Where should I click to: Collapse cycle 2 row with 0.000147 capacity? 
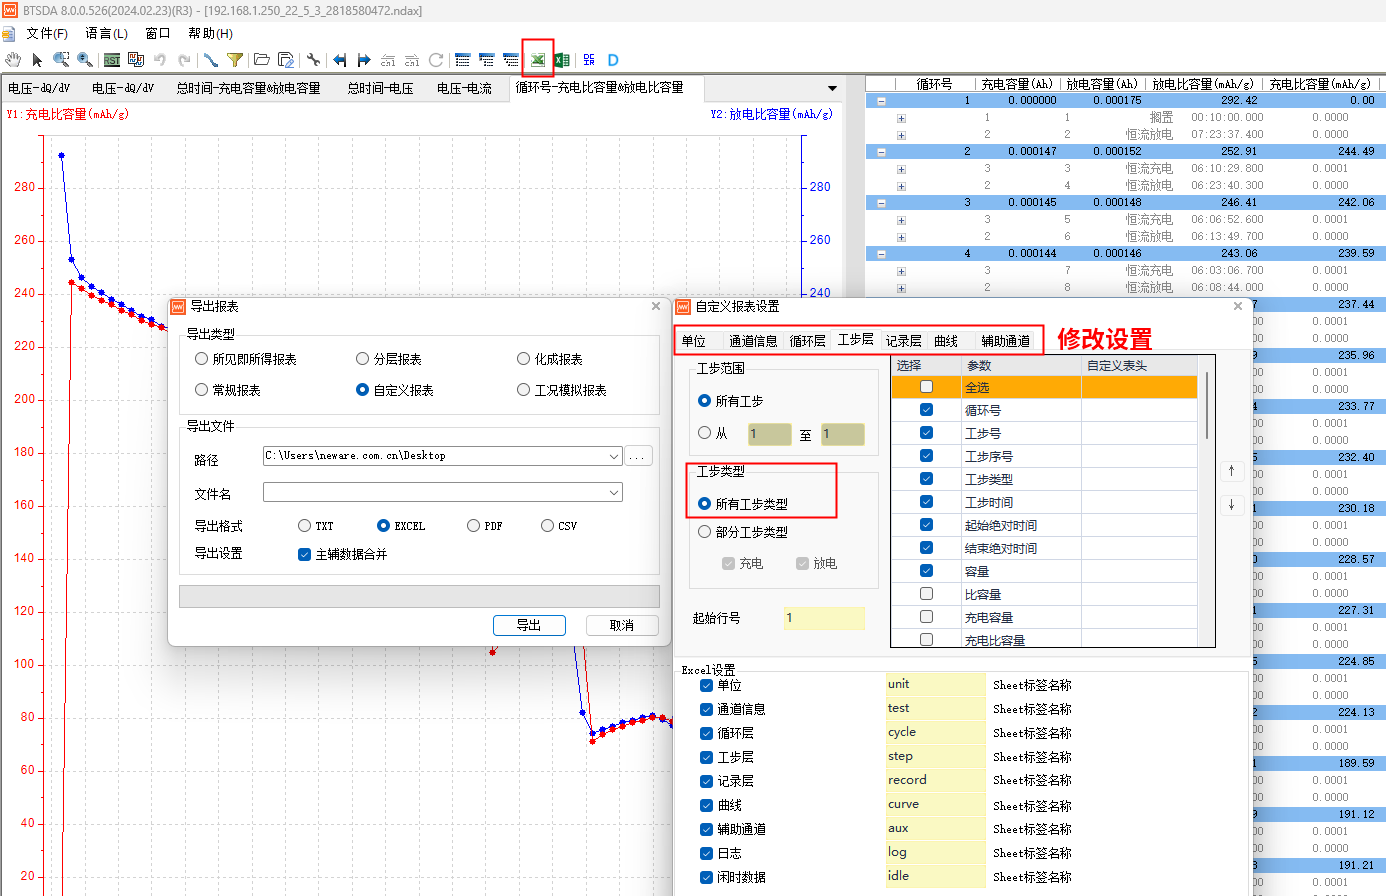(881, 152)
